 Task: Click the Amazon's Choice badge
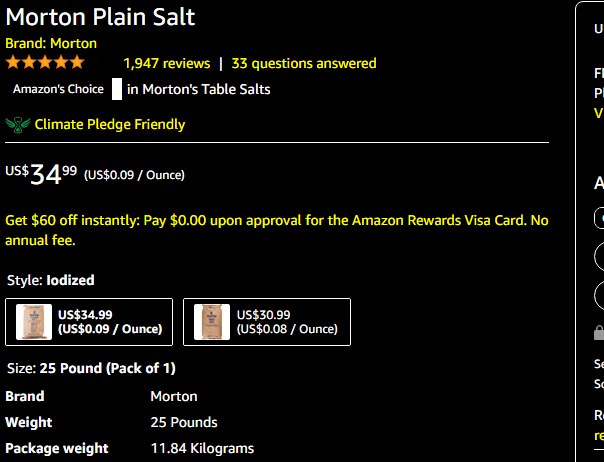tap(58, 89)
